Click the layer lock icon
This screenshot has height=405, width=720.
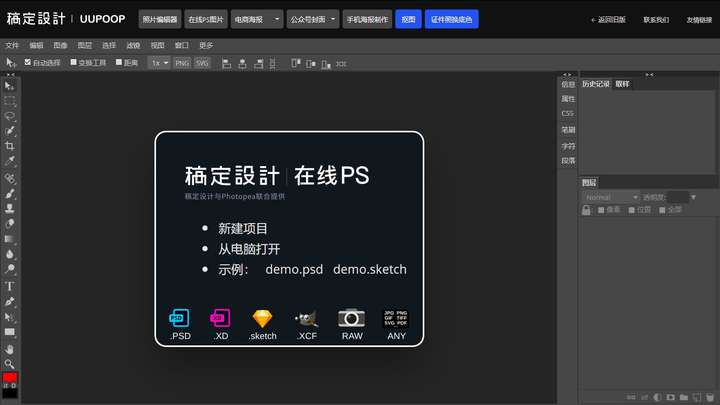click(586, 210)
